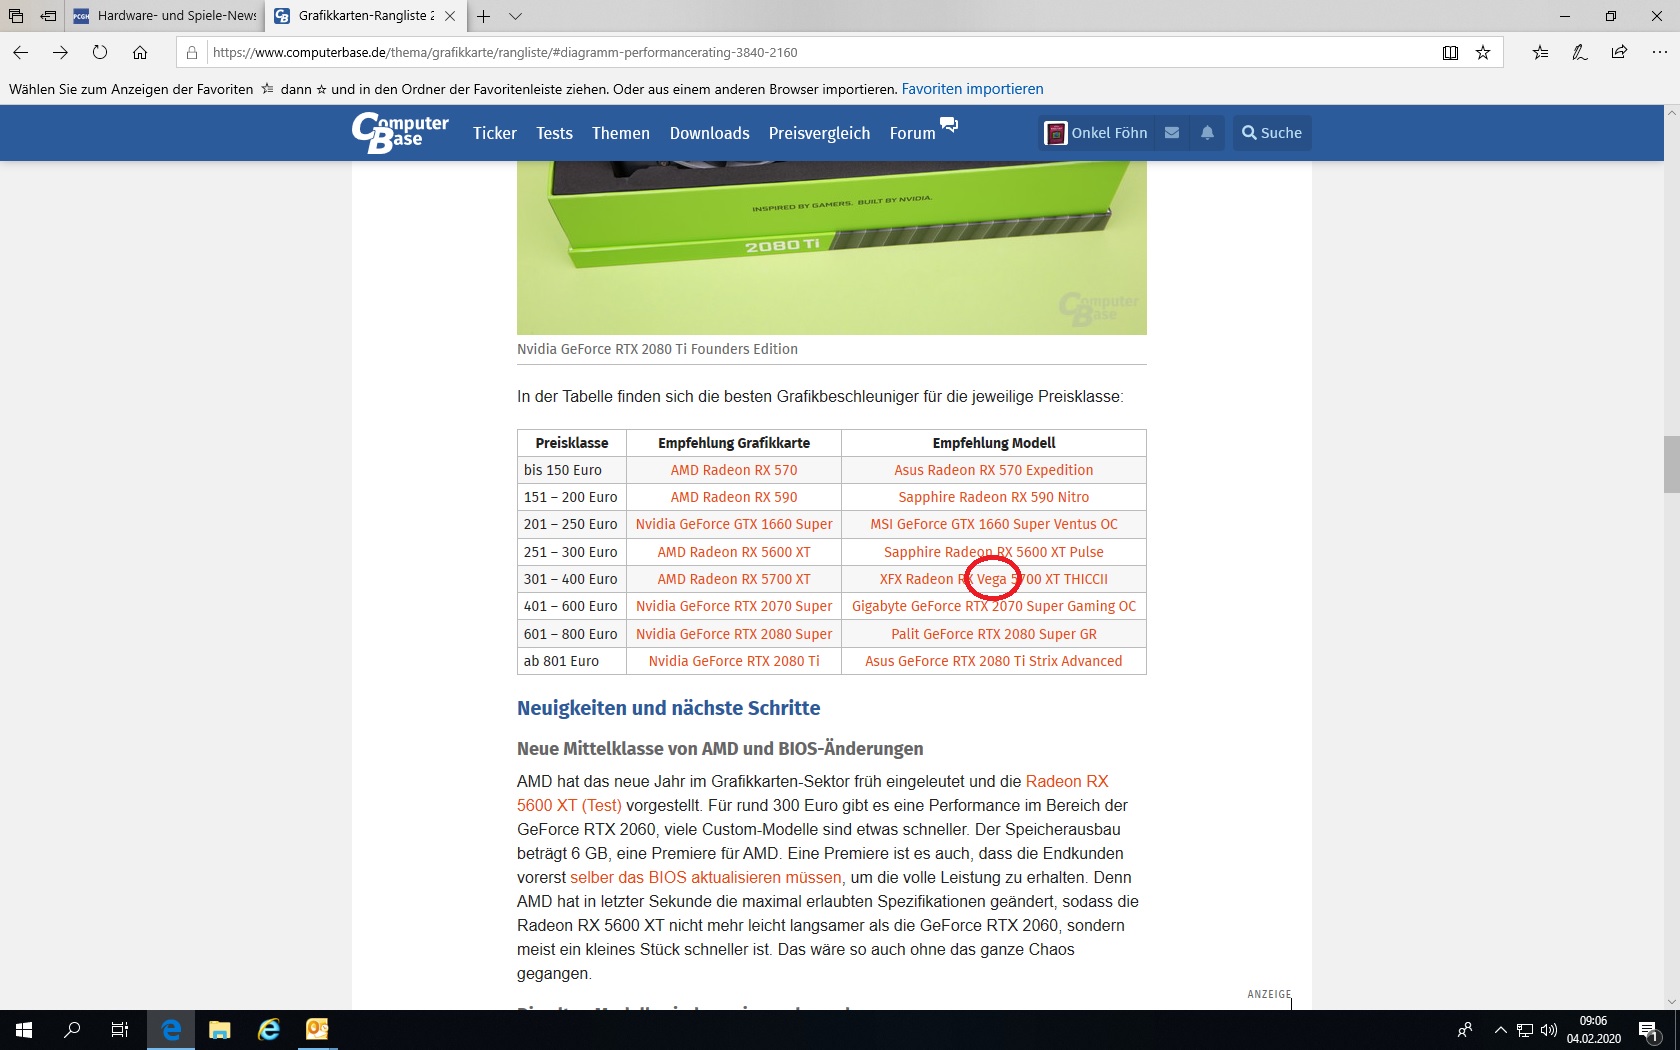Open Gigabyte GeForce RTX 2070 Super Gaming OC
Screen dimensions: 1680x1050
coord(994,606)
